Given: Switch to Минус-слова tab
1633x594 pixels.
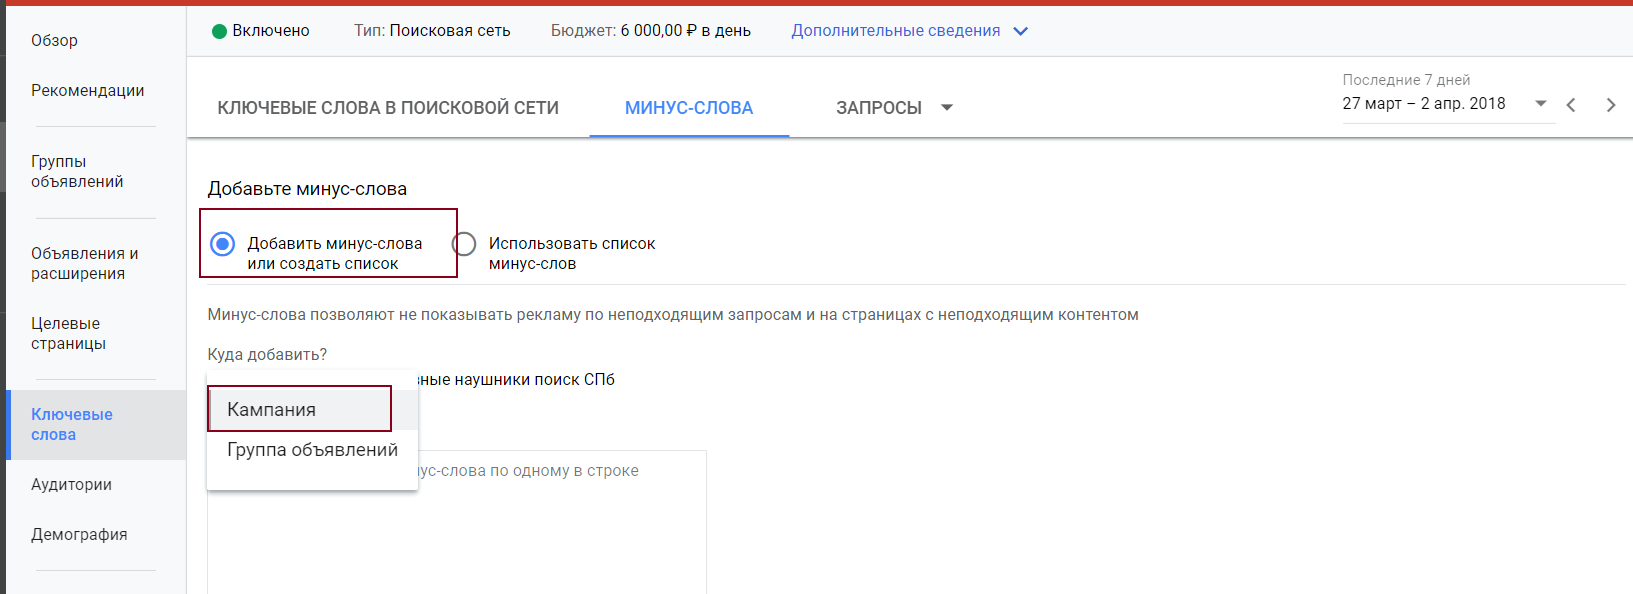Looking at the screenshot, I should [x=688, y=108].
